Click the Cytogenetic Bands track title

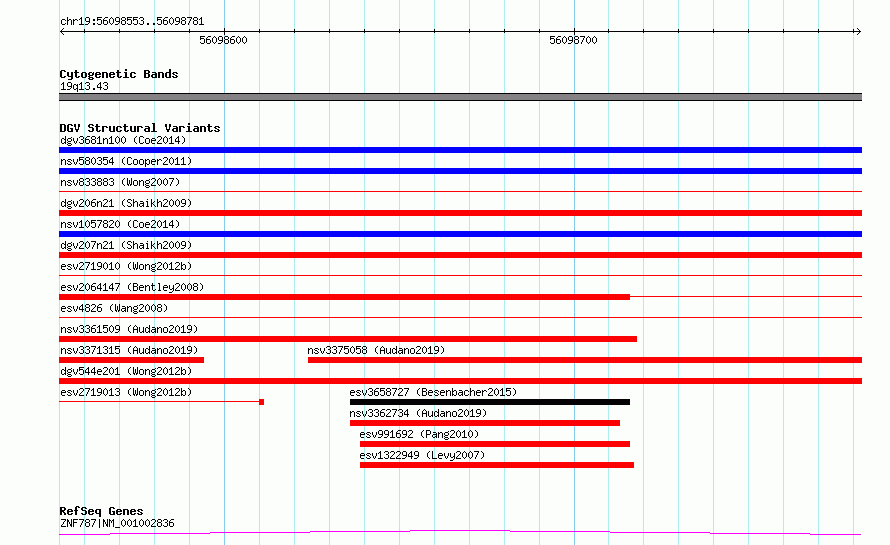(x=119, y=74)
